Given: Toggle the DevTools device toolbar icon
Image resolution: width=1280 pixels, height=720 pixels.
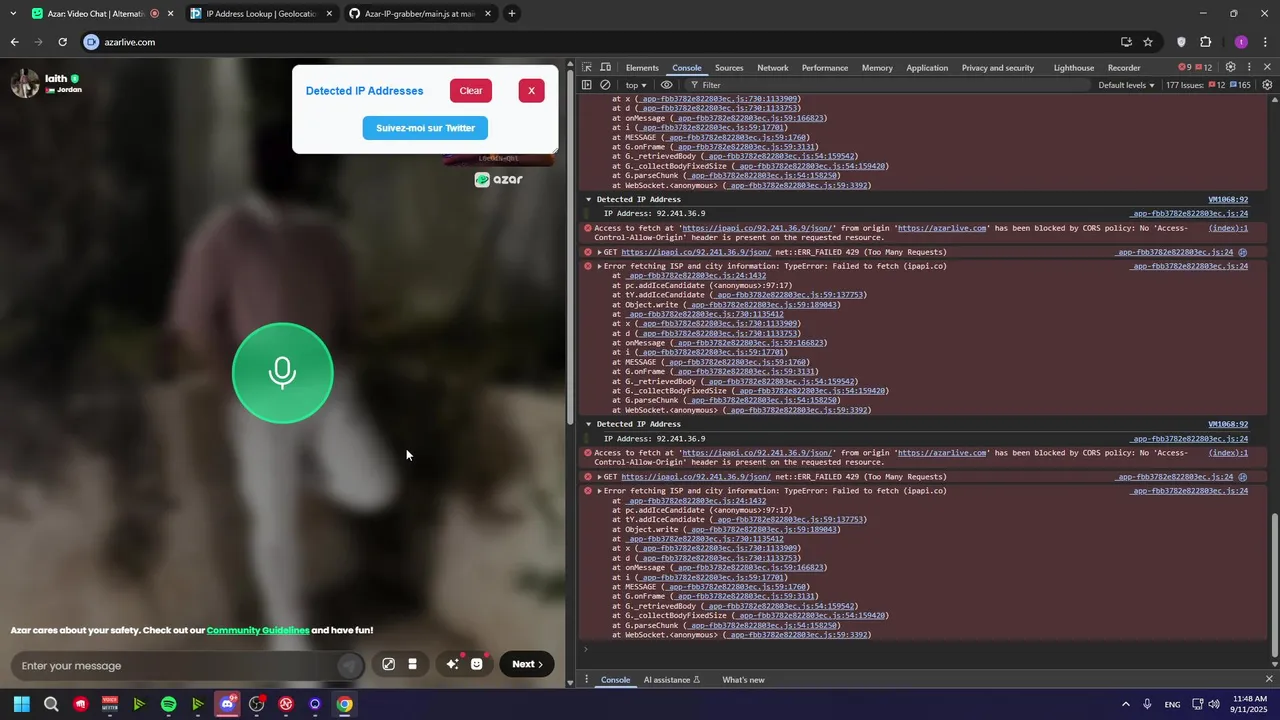Looking at the screenshot, I should click(606, 68).
